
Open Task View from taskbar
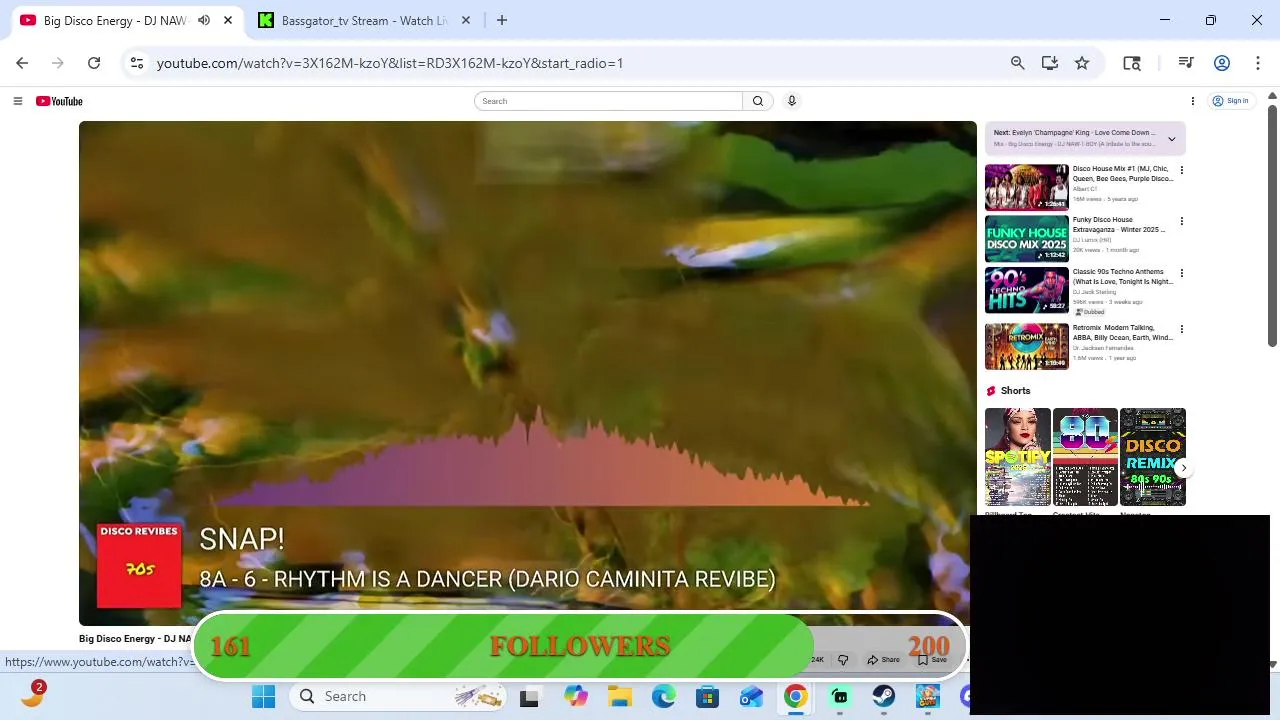pos(529,696)
